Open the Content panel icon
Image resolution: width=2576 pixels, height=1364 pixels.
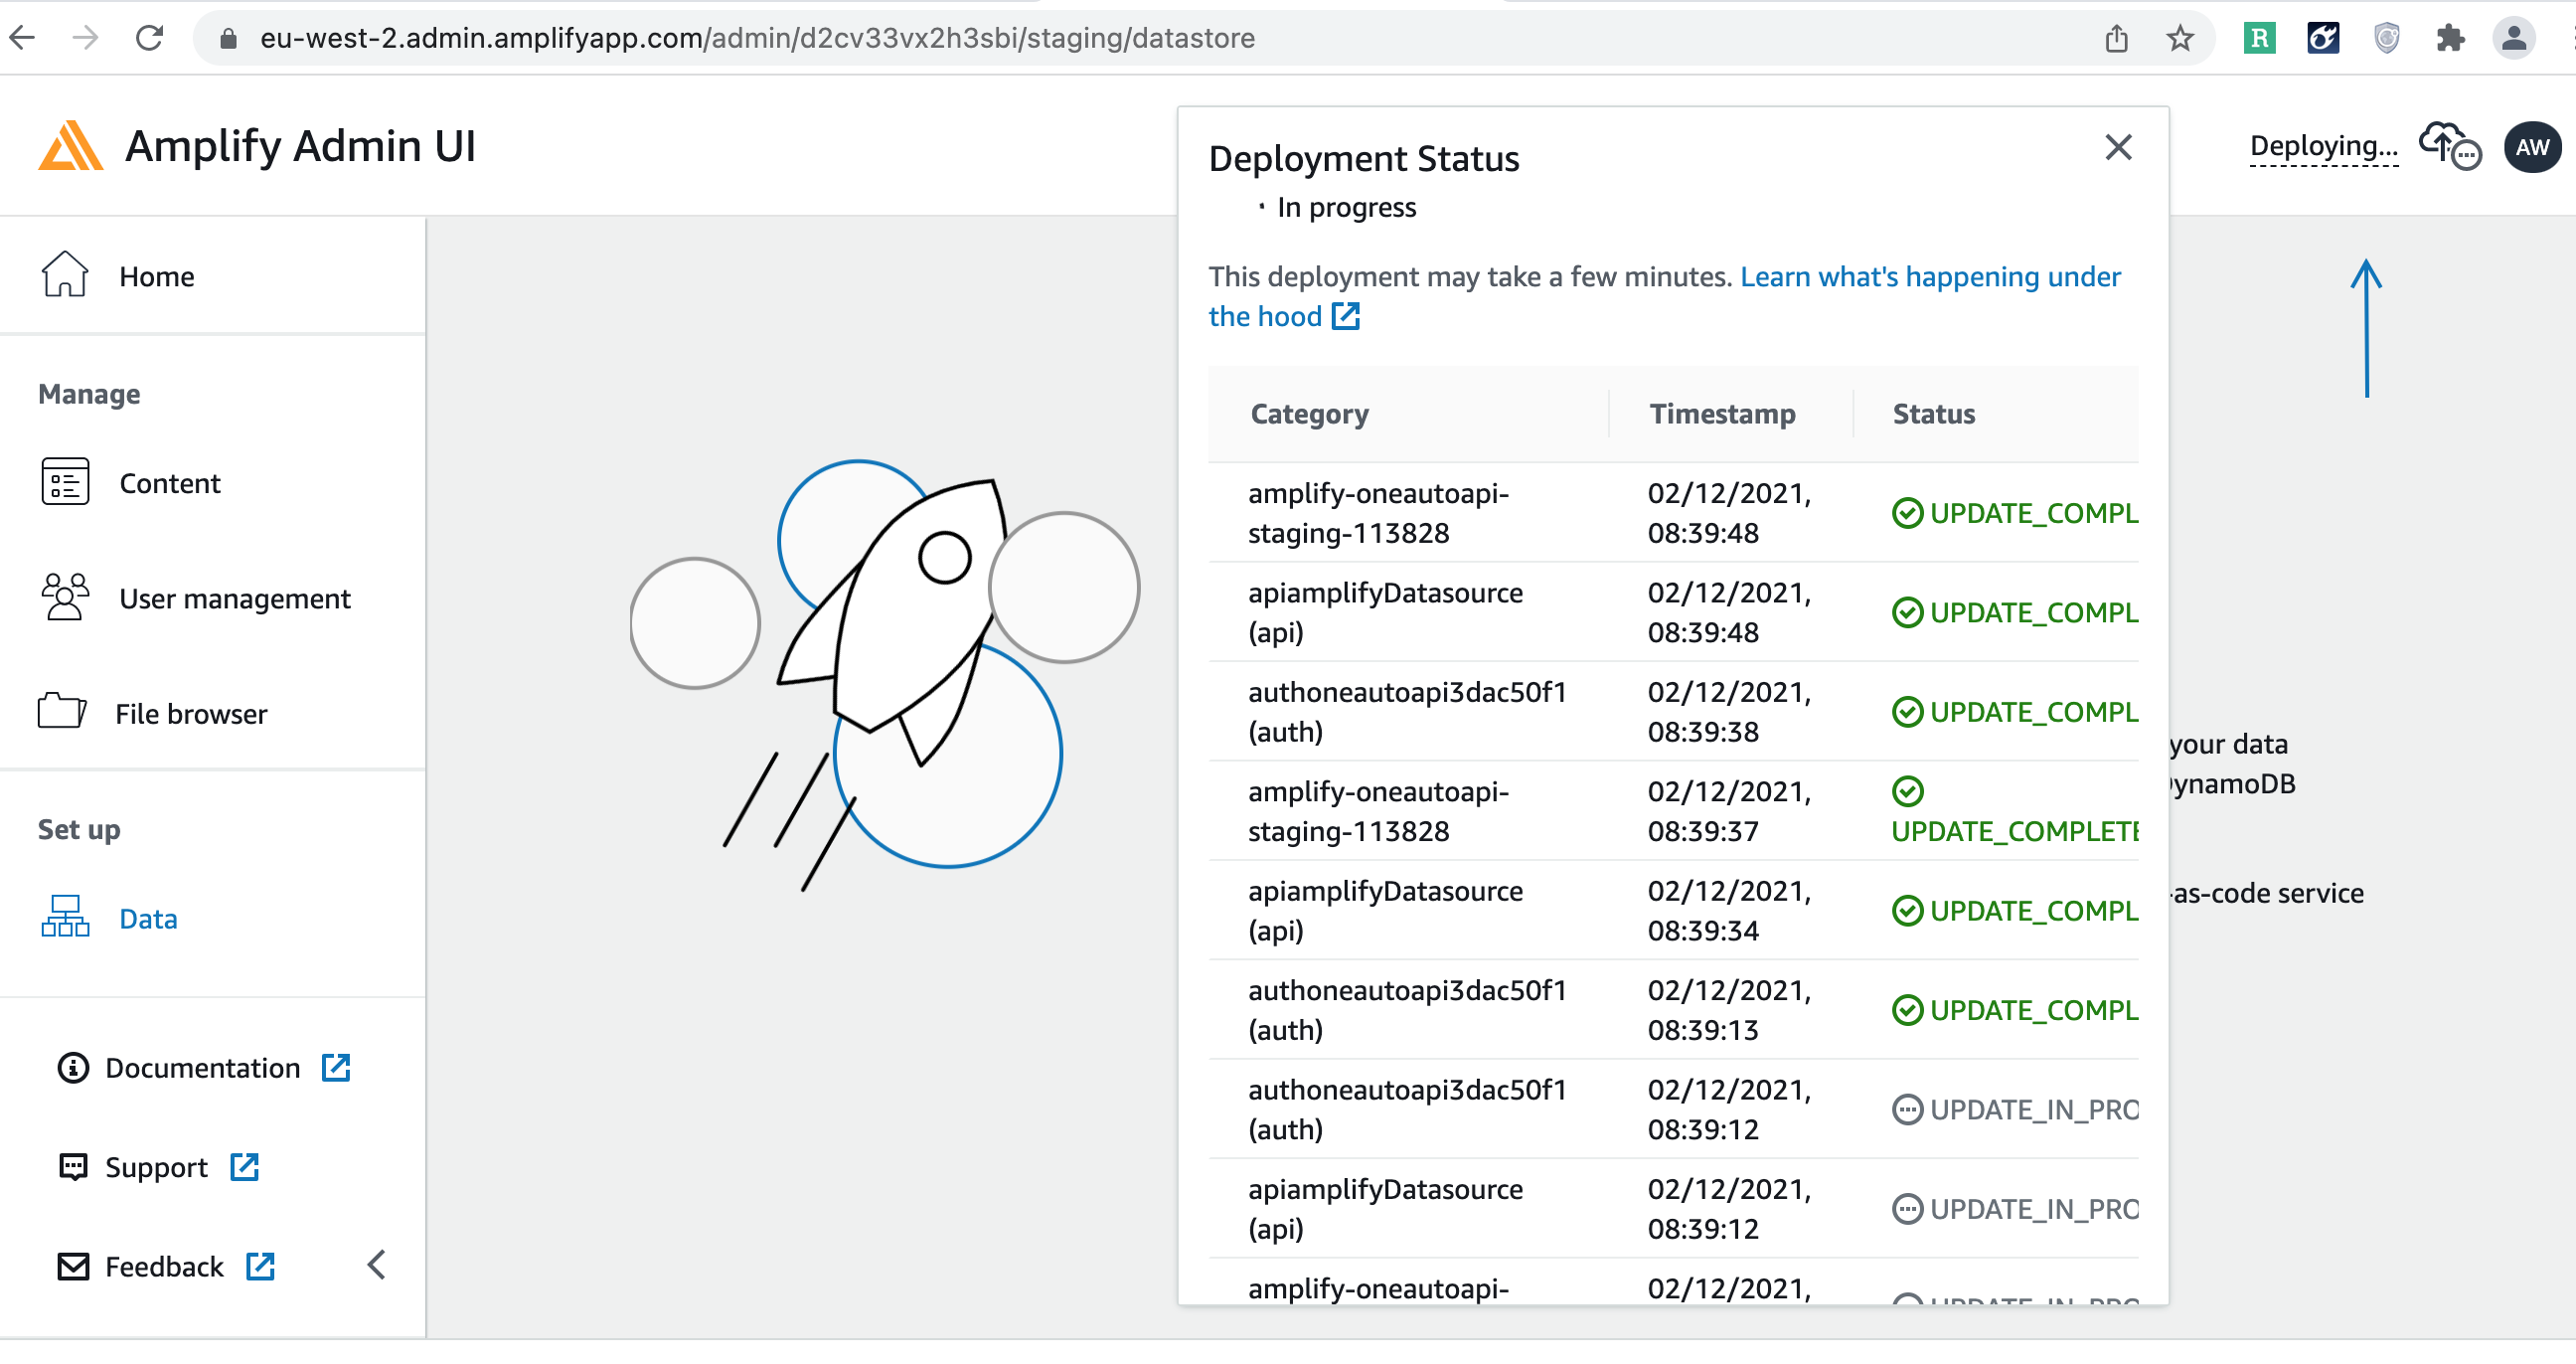63,482
